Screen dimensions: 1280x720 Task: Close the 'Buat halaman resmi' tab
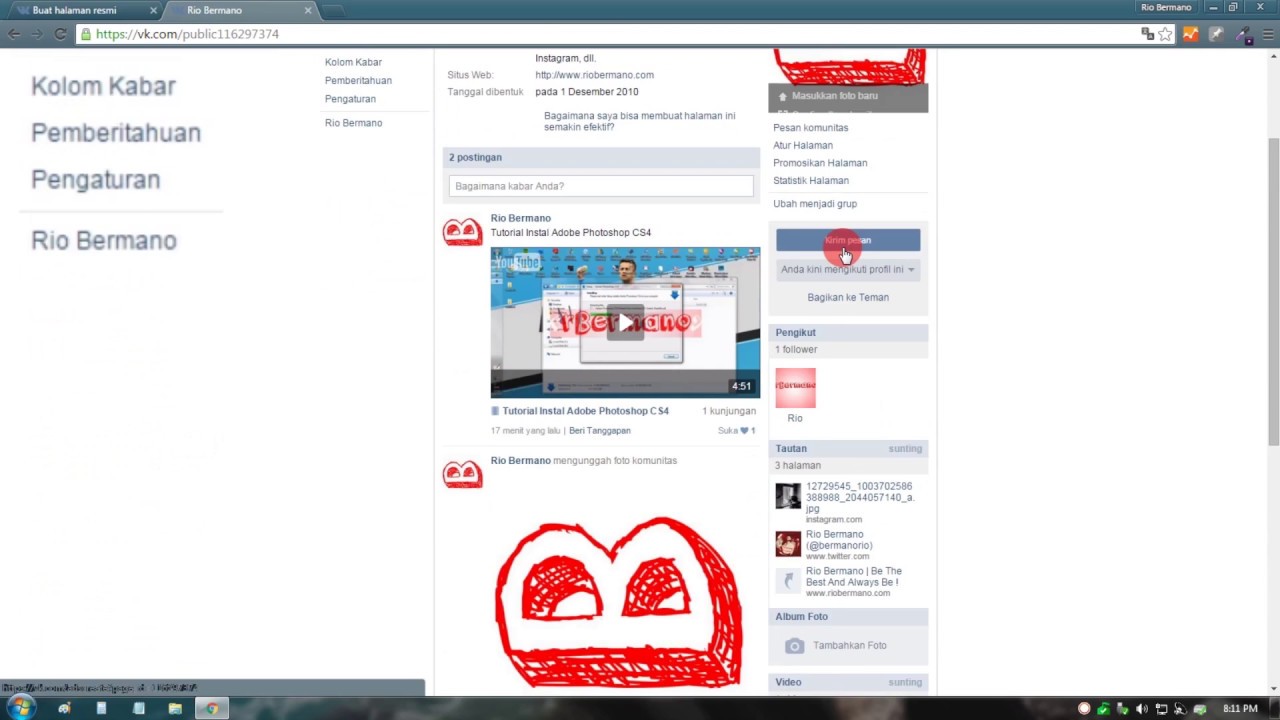(x=153, y=10)
